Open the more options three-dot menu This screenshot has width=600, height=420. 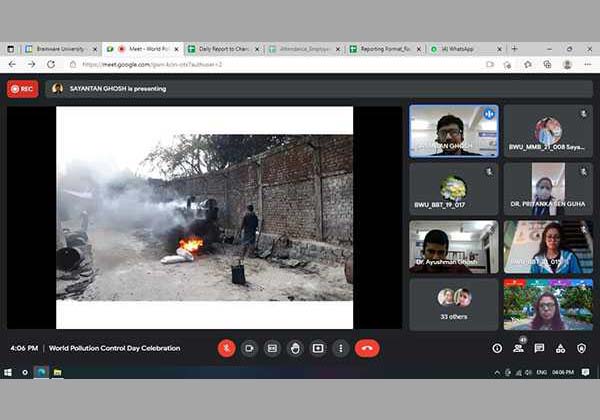tap(340, 348)
